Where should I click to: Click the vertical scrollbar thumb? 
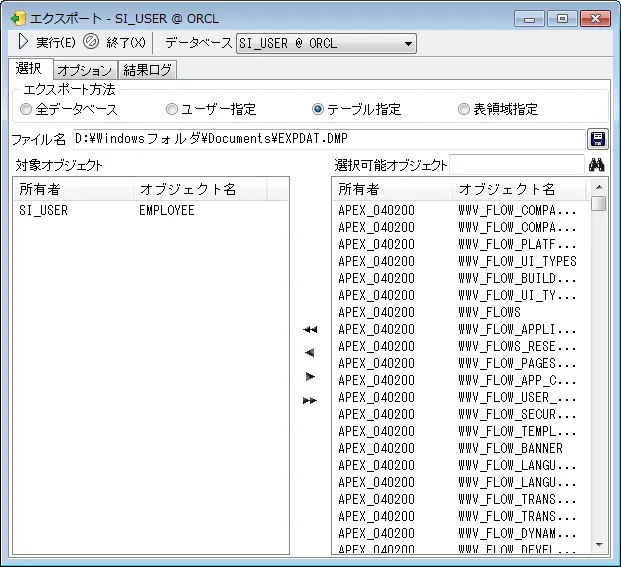(599, 204)
